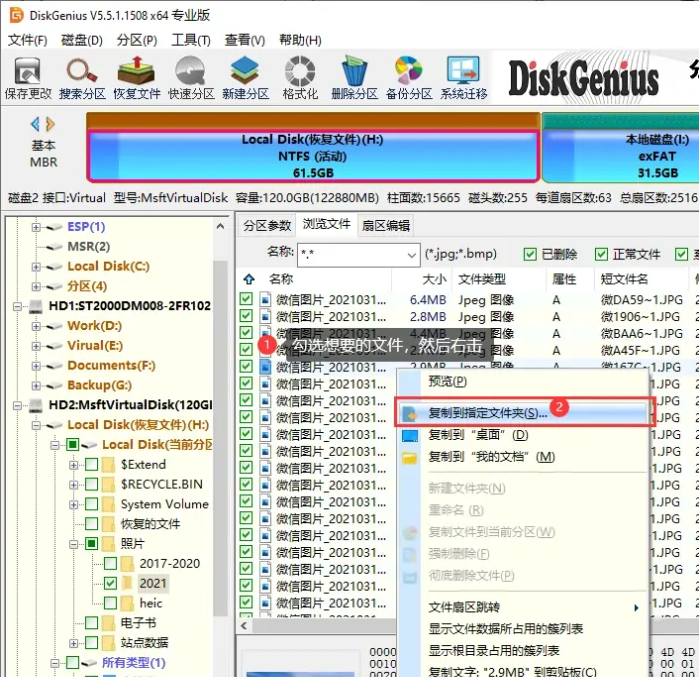This screenshot has height=677, width=699.
Task: Click the DiskGenius app logo in title bar
Action: (16, 15)
